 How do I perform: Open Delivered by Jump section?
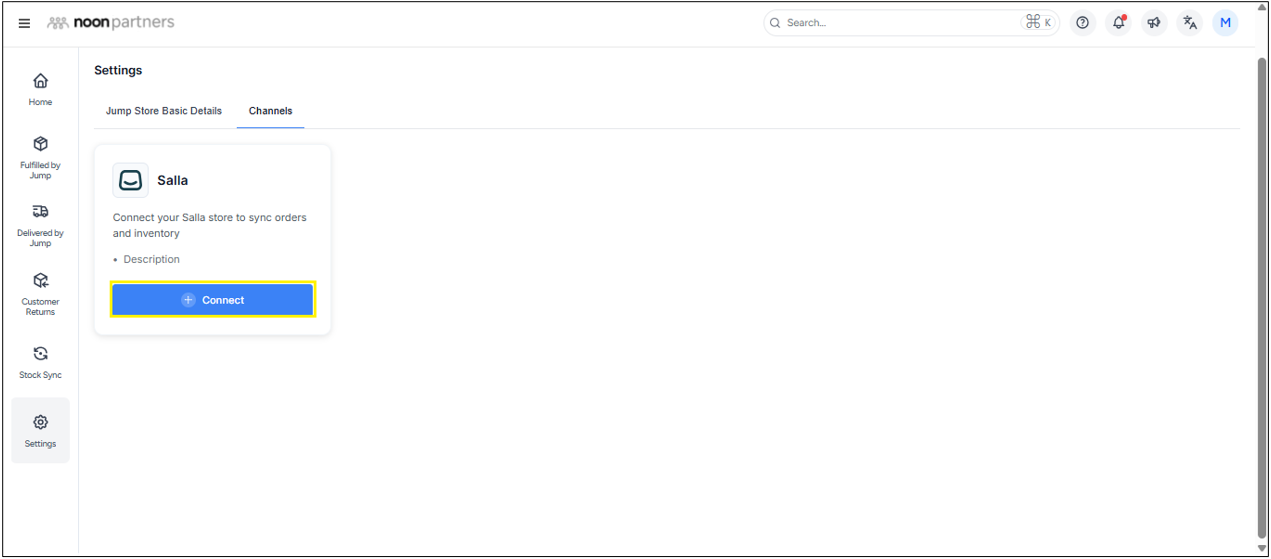pos(41,225)
